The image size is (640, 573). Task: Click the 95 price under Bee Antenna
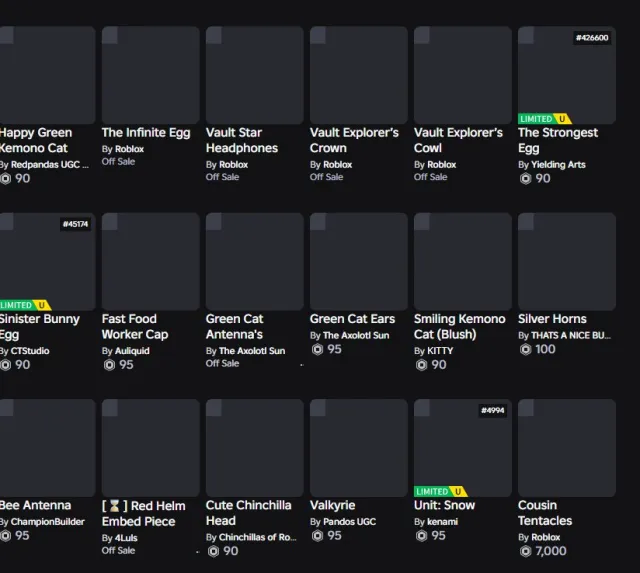click(x=22, y=535)
